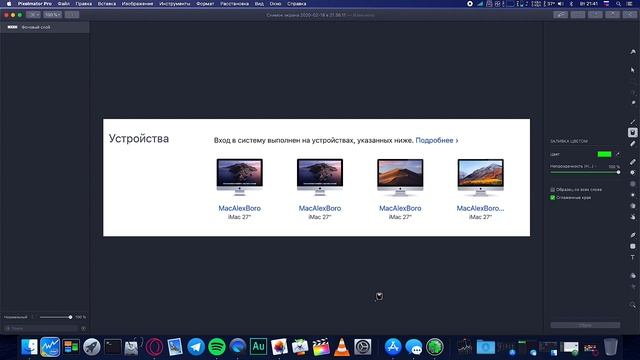Open Terminal from the Dock

coord(113,347)
